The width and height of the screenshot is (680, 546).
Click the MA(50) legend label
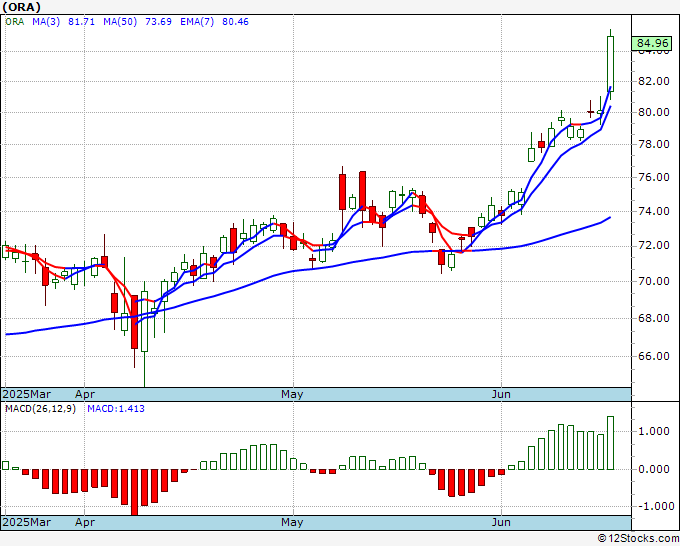(x=120, y=22)
